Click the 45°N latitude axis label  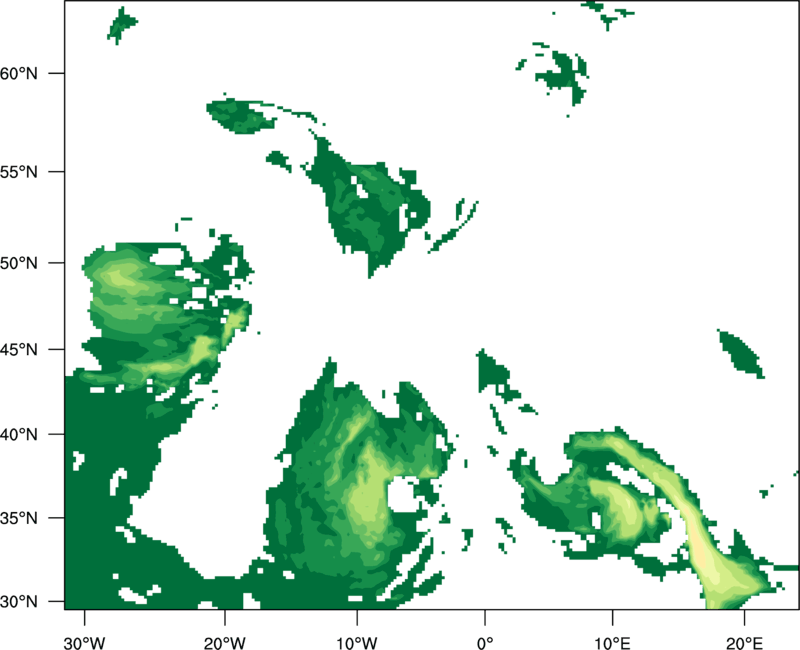click(x=19, y=349)
